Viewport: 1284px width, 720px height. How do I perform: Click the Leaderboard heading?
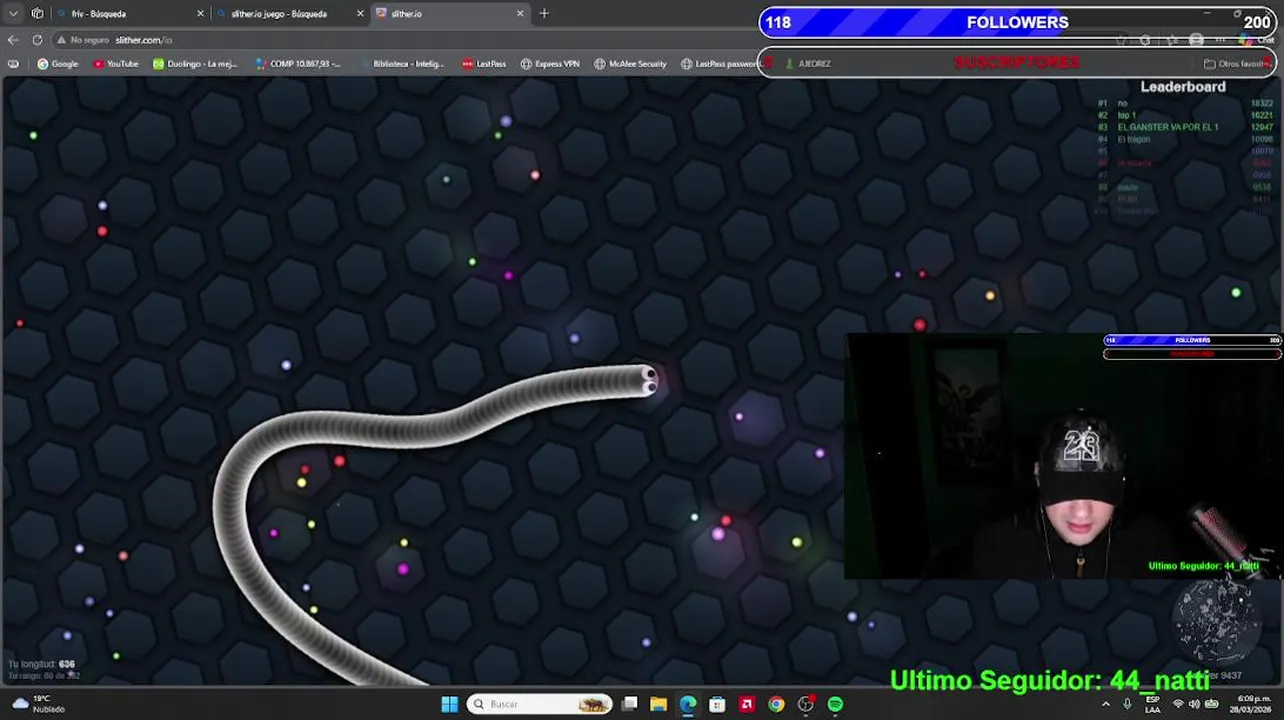pyautogui.click(x=1183, y=87)
